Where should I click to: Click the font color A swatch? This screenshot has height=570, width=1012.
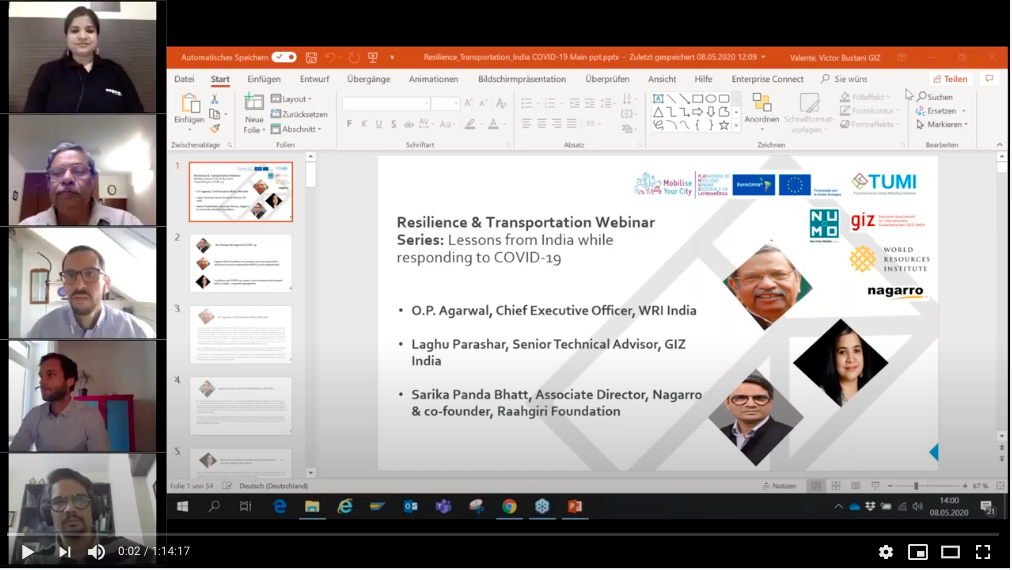[x=493, y=124]
